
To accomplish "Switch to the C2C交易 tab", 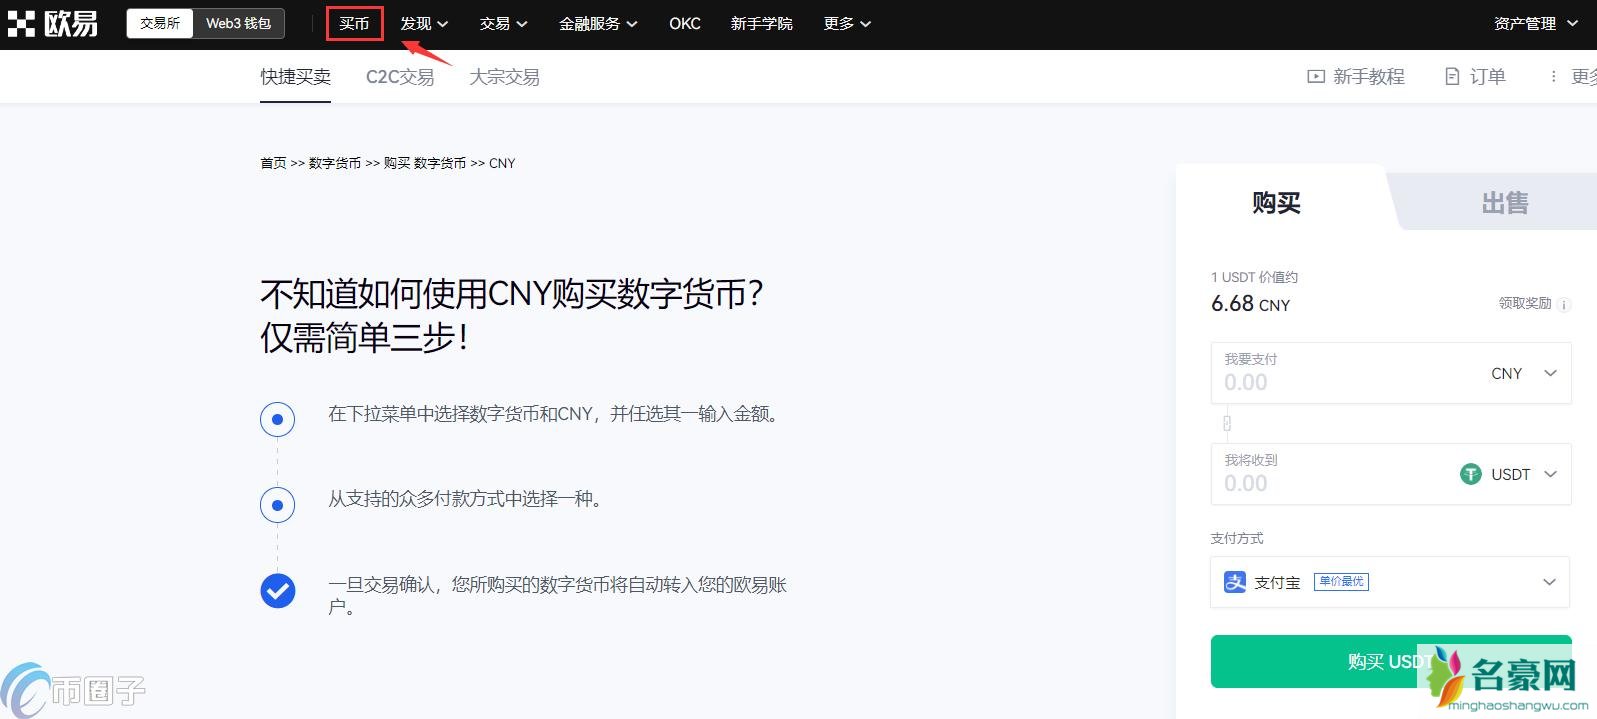I will coord(400,77).
